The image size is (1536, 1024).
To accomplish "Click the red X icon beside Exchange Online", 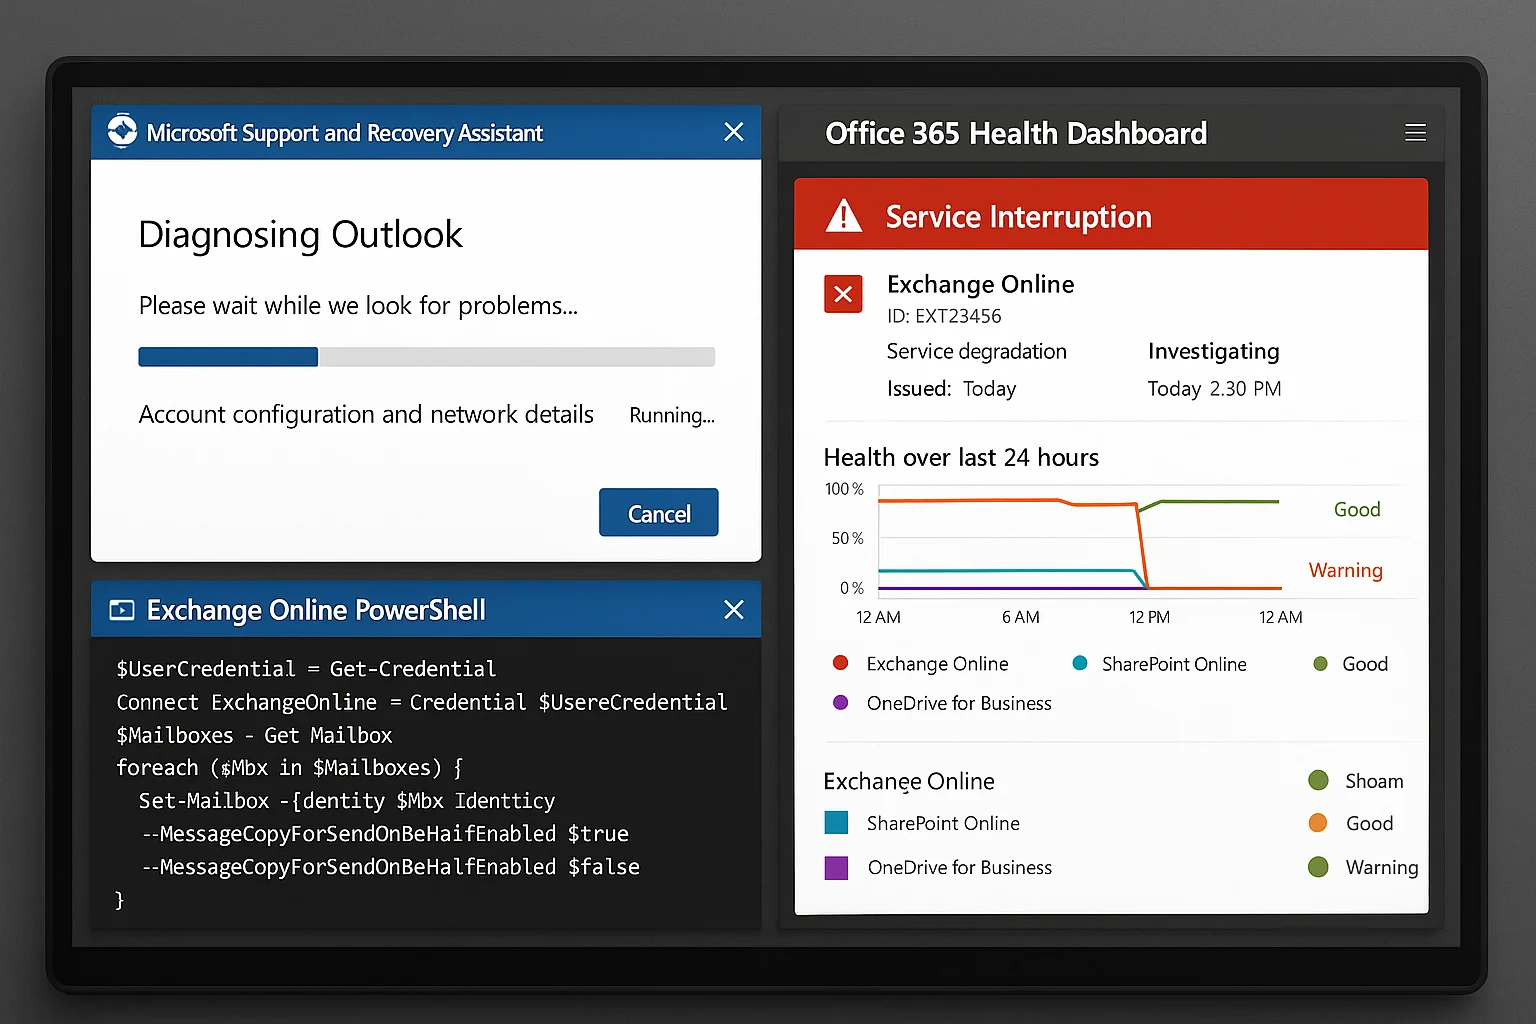I will tap(843, 294).
